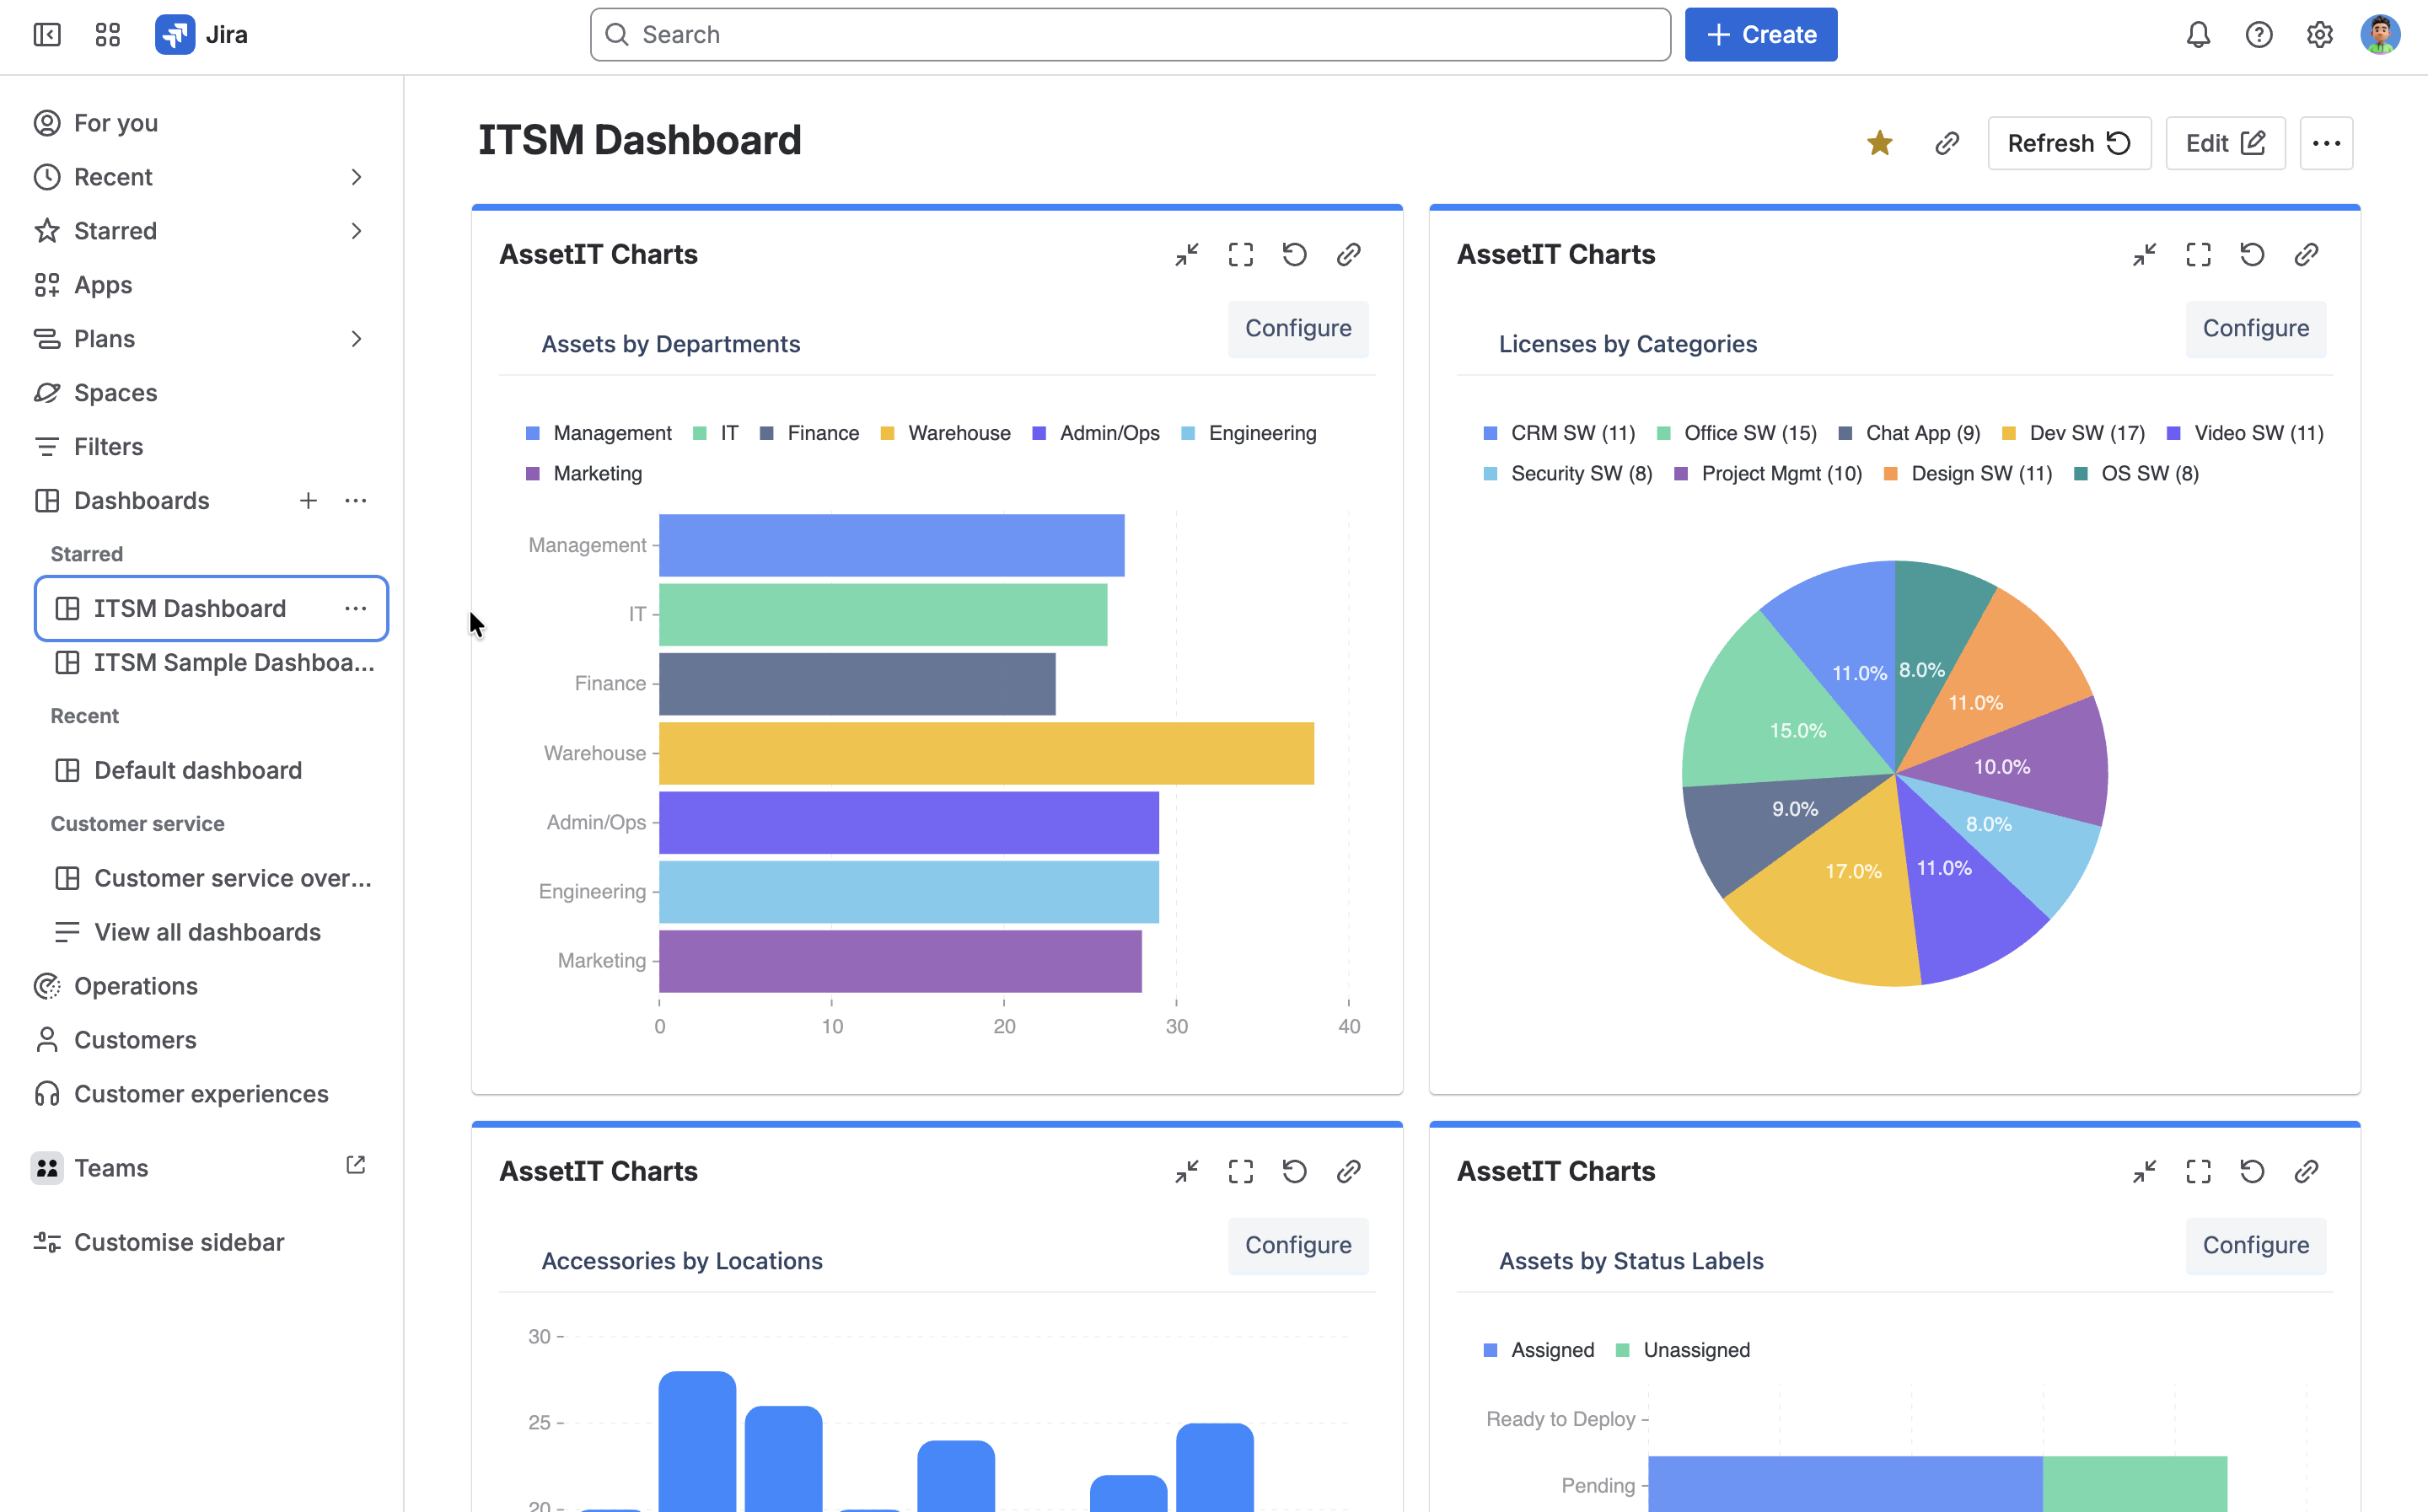
Task: Click the yellow Warehouse bar in chart
Action: click(x=986, y=753)
